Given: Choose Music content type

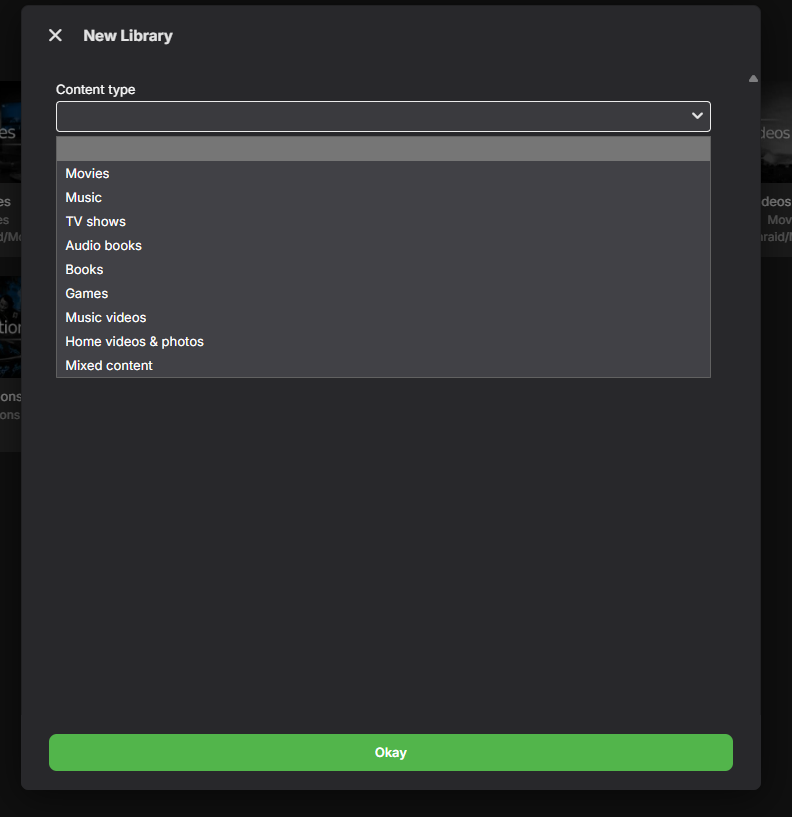Looking at the screenshot, I should point(383,197).
